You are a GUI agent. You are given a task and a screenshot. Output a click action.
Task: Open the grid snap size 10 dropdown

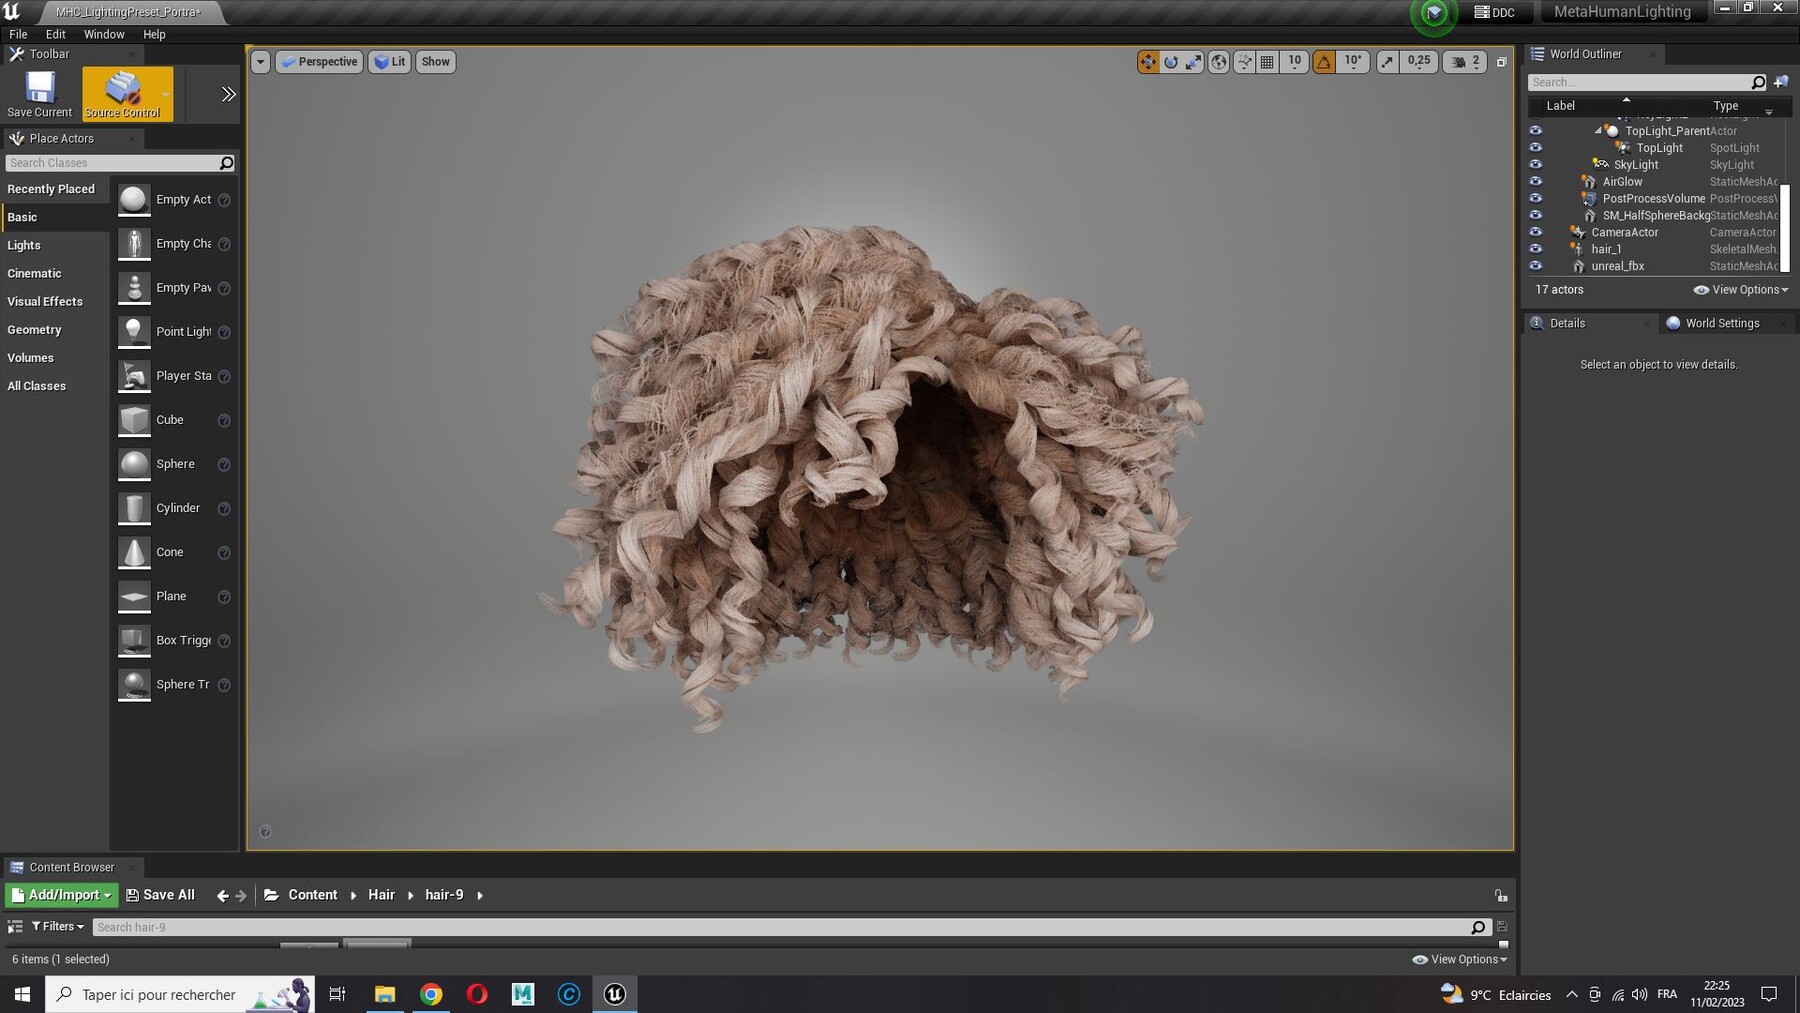(1294, 62)
